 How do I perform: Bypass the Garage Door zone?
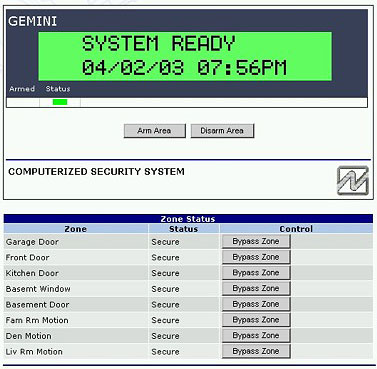pyautogui.click(x=256, y=241)
